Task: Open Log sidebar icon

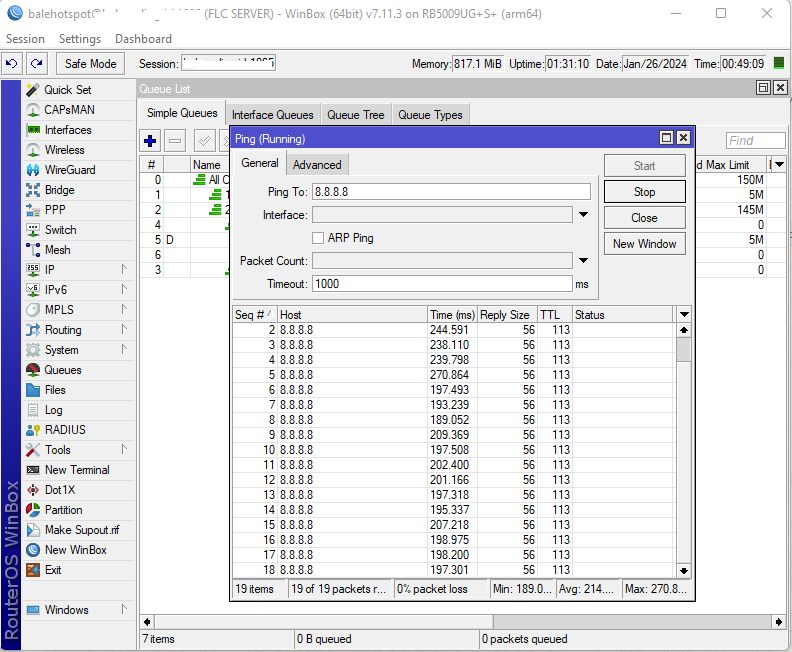Action: pyautogui.click(x=33, y=410)
